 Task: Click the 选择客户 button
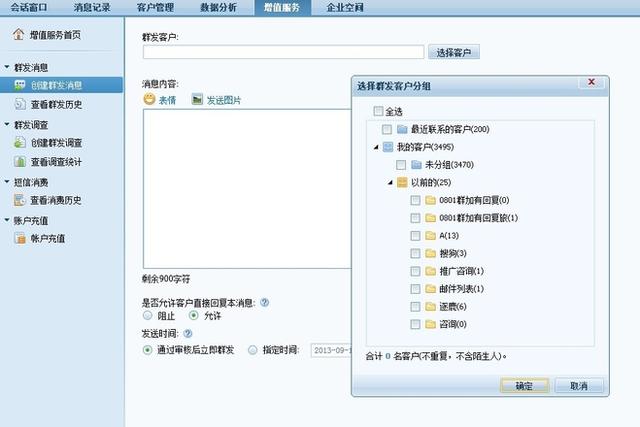tap(453, 52)
